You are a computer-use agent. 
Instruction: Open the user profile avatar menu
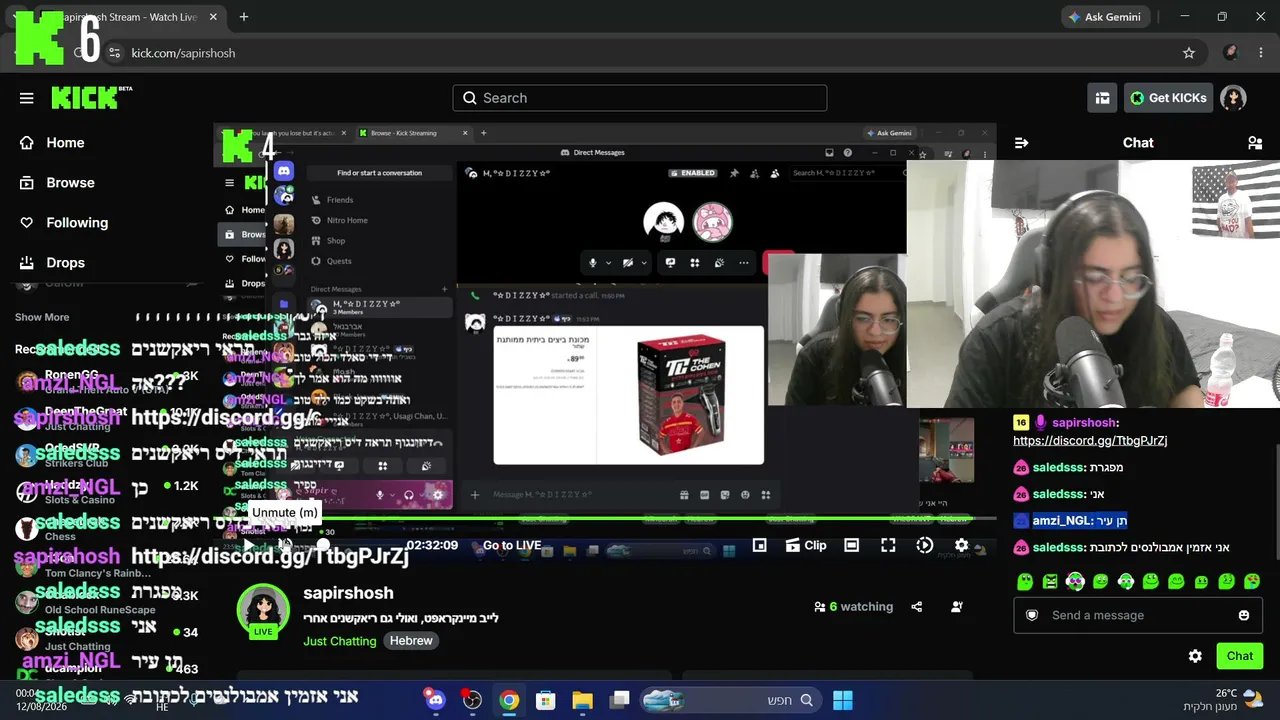click(x=1233, y=98)
